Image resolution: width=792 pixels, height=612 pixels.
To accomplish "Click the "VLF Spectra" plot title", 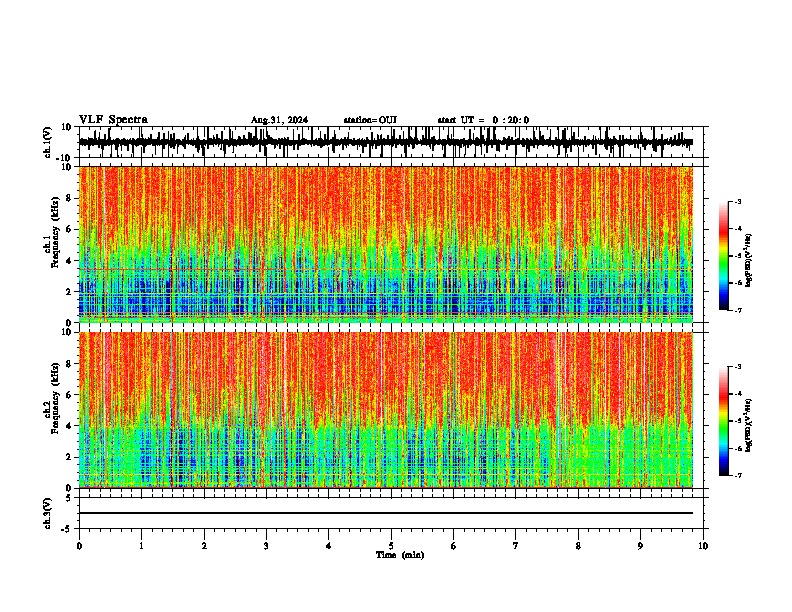I will (x=113, y=120).
